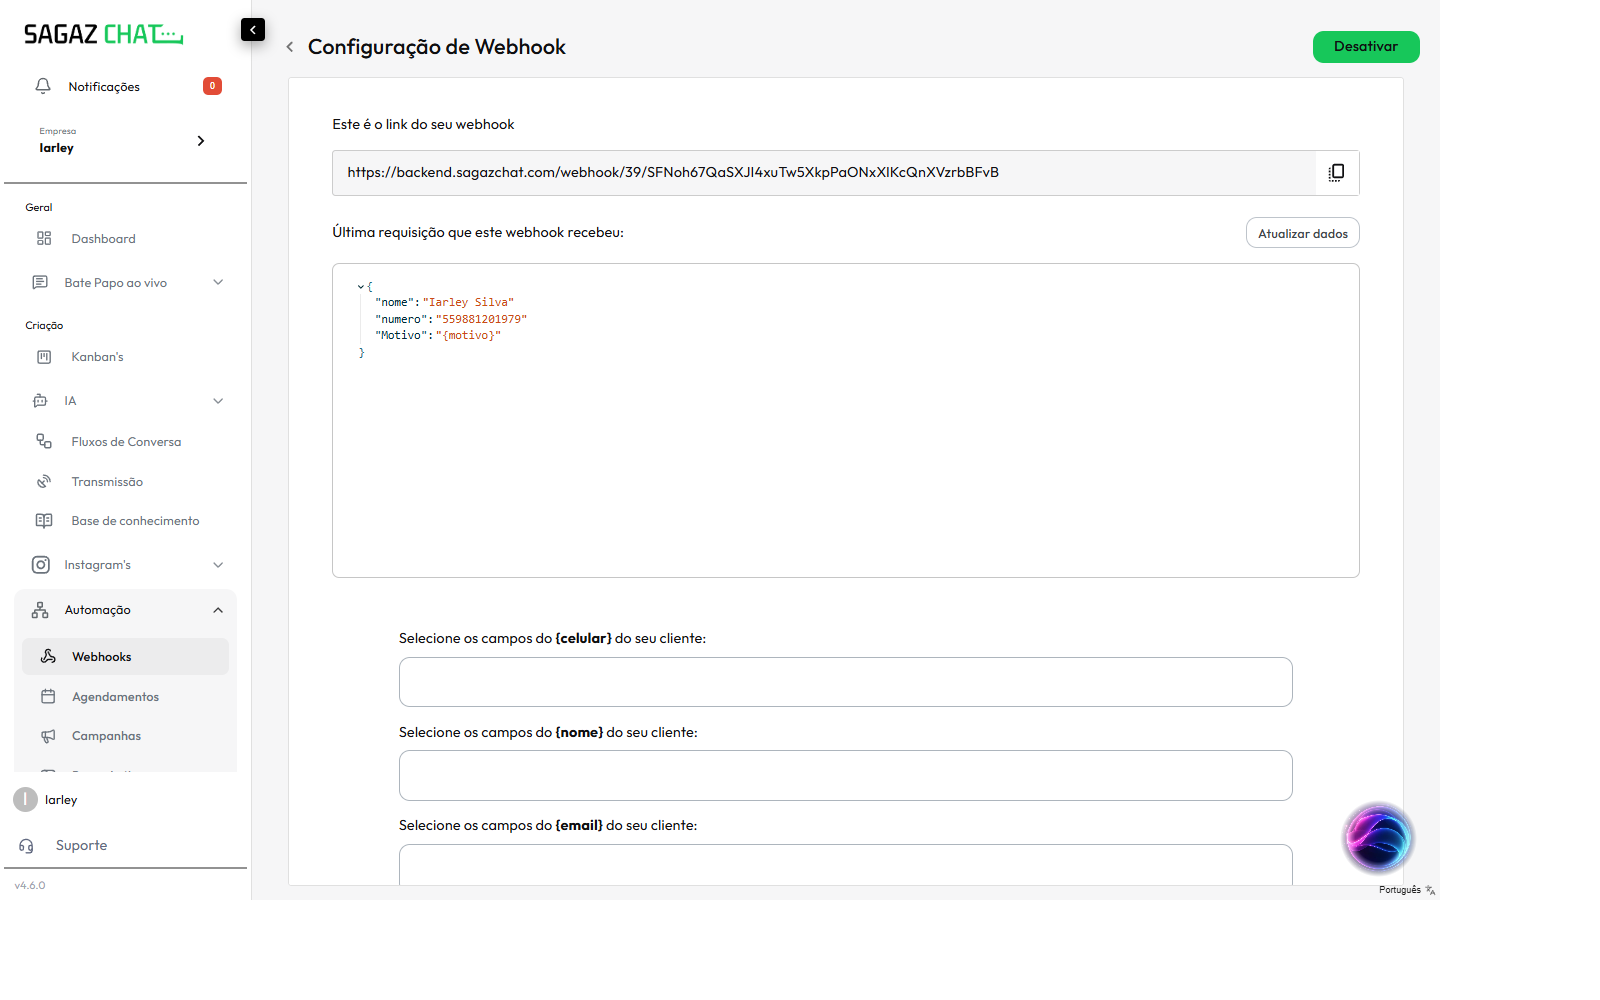Expand the IA submenu chevron
The image size is (1600, 1000).
click(218, 401)
